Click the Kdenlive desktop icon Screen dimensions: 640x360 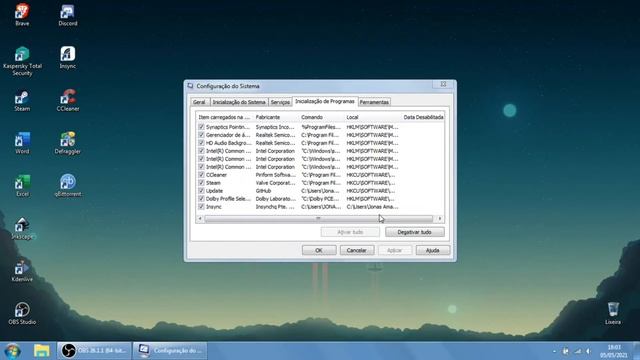22,271
